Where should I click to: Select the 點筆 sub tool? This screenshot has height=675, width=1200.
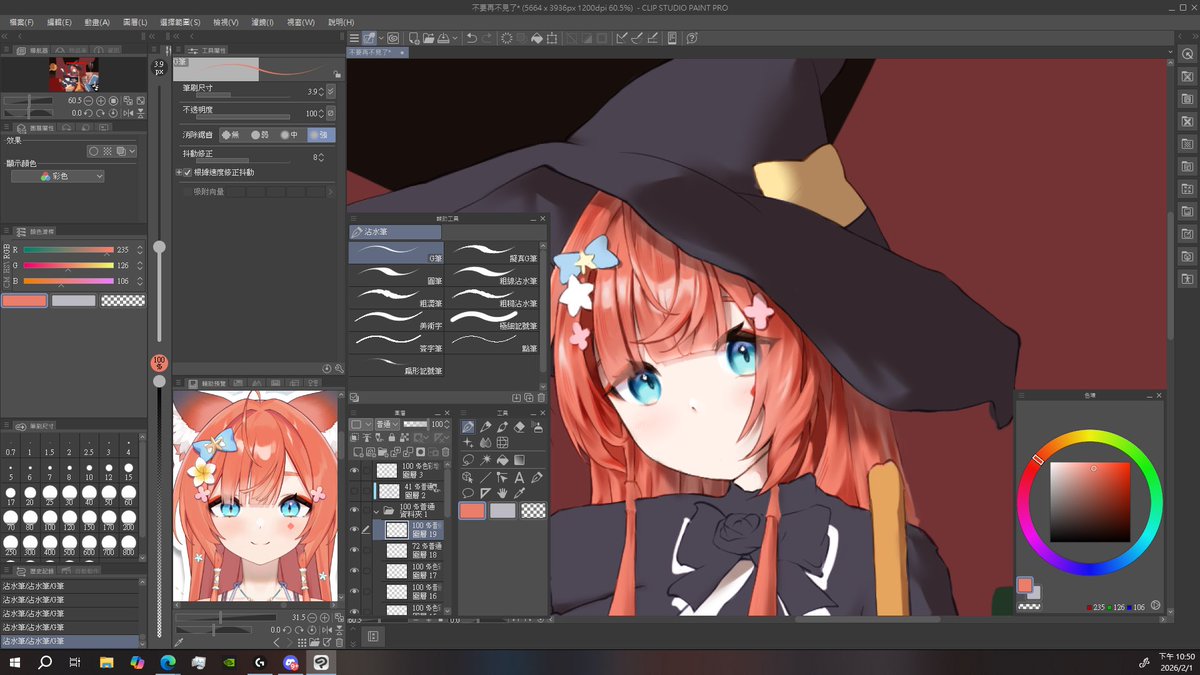493,341
